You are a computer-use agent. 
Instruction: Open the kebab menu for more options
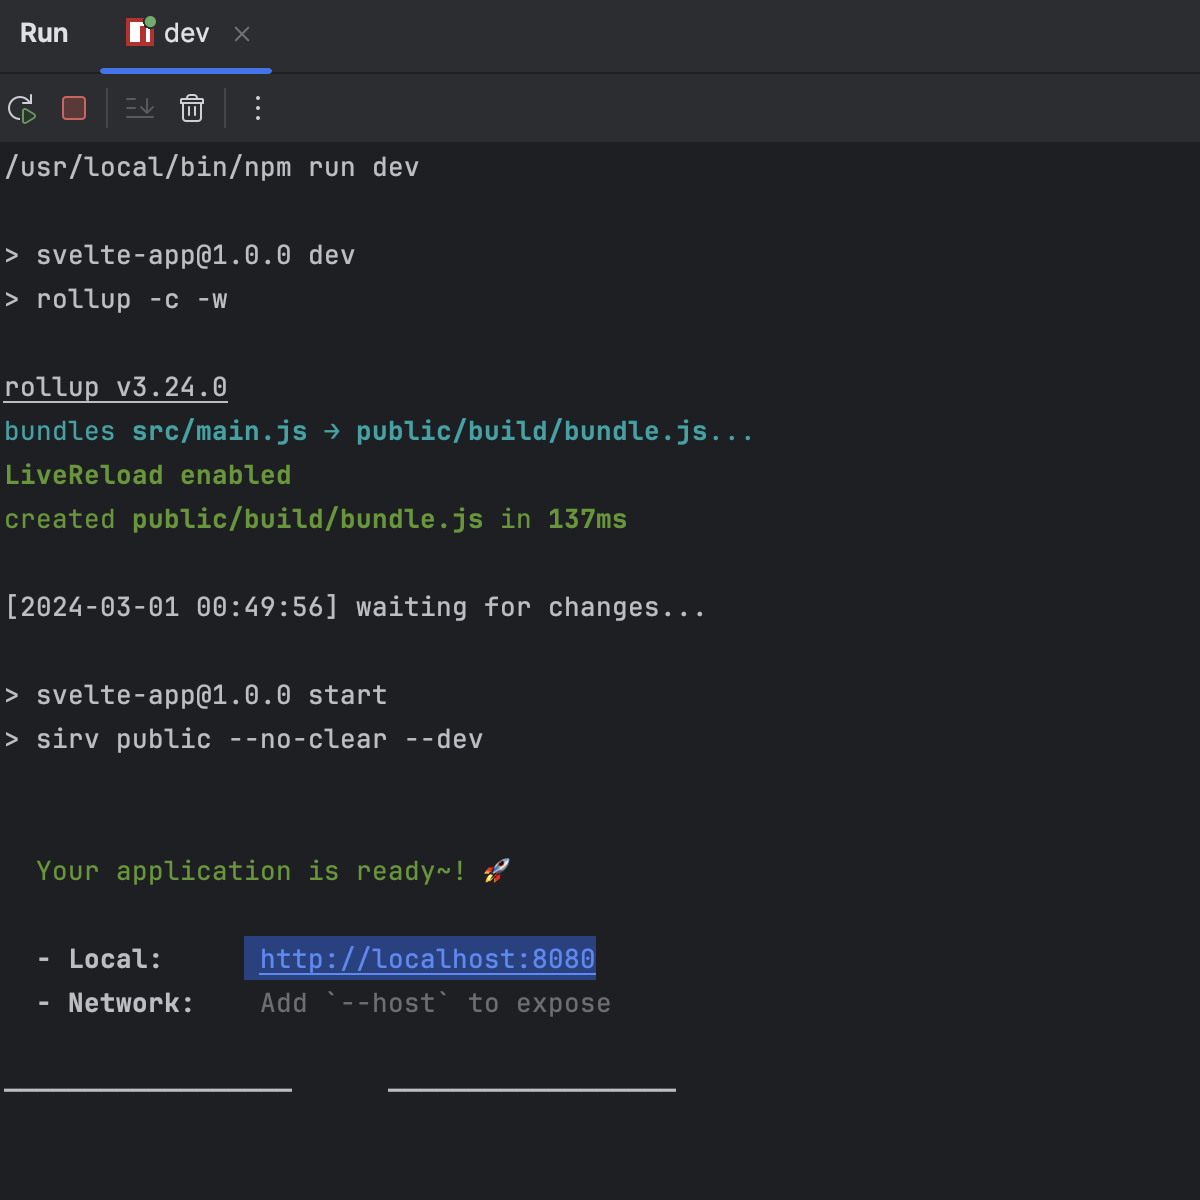tap(257, 108)
